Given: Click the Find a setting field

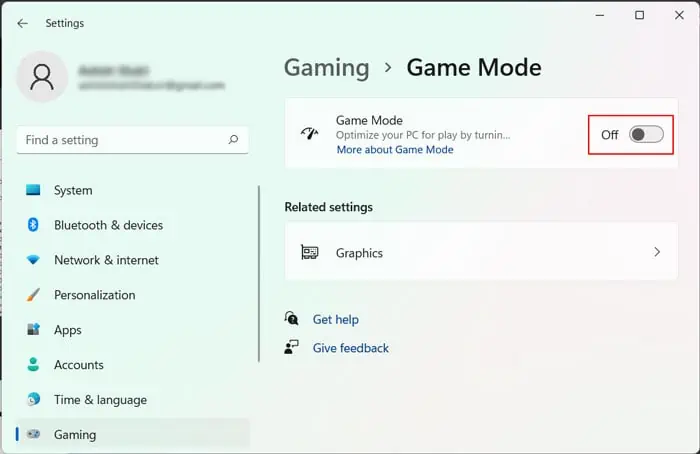Looking at the screenshot, I should click(x=133, y=140).
